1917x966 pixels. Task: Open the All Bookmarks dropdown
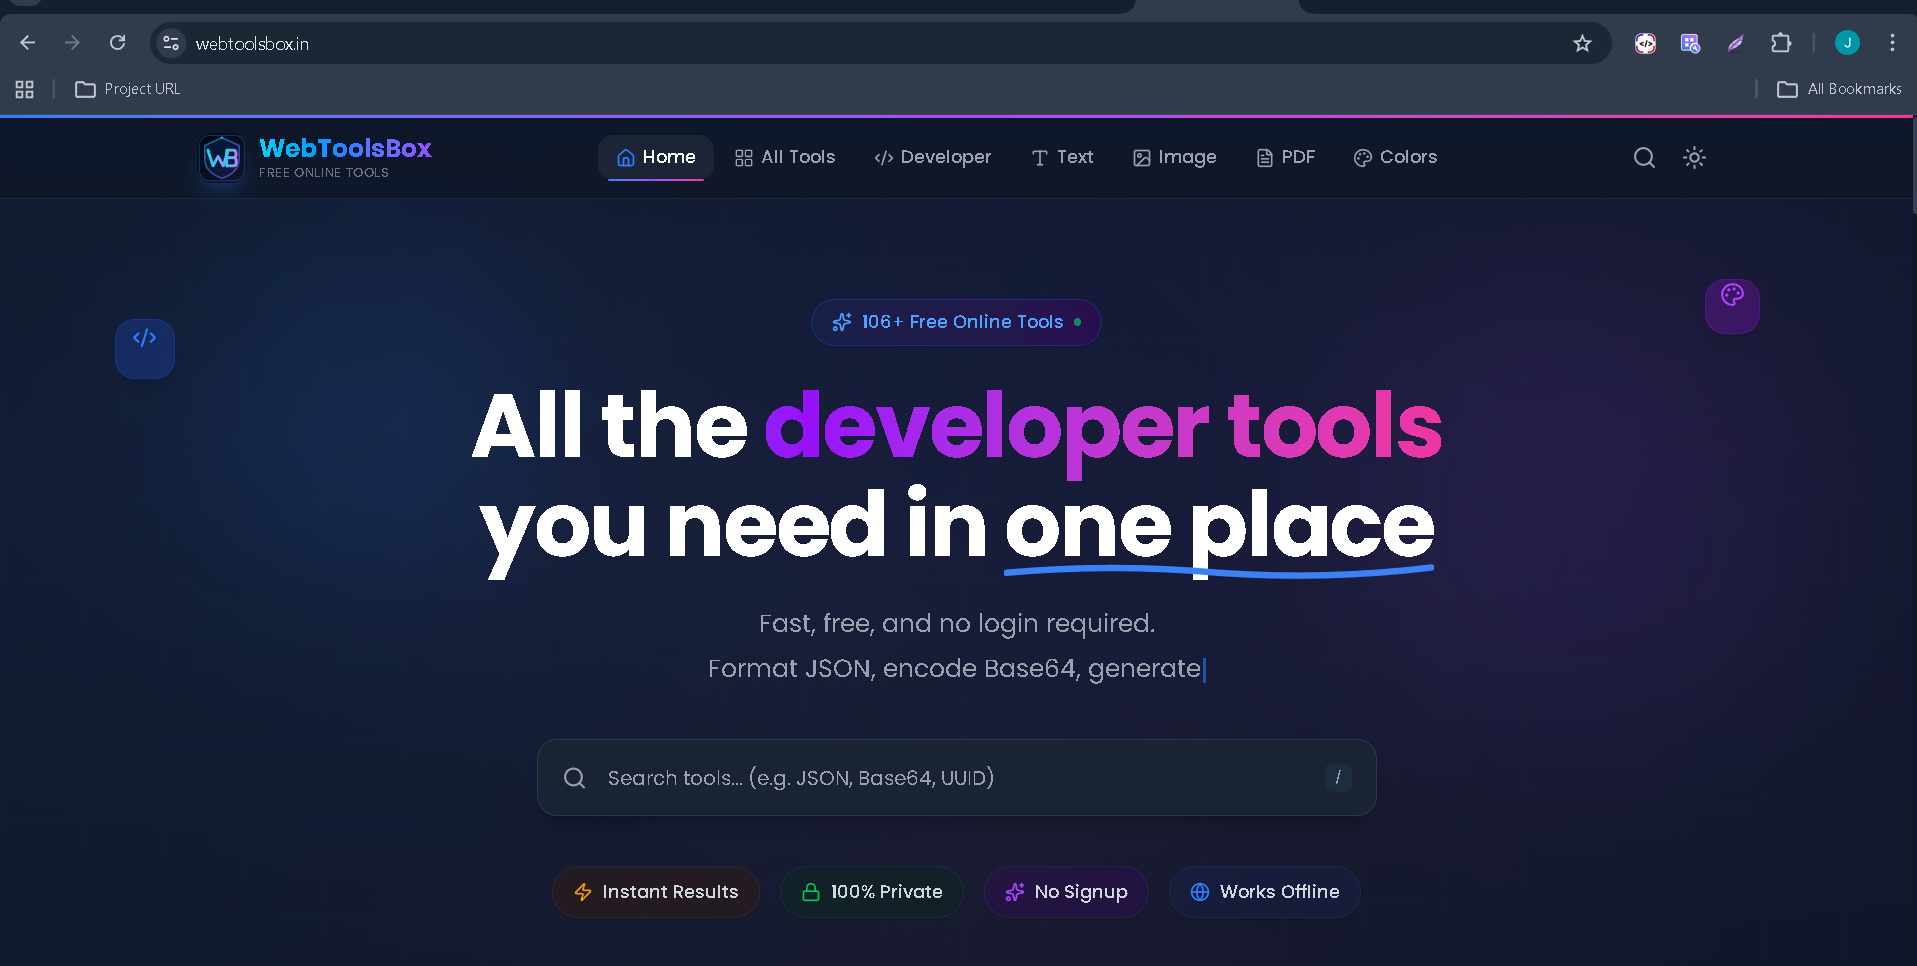[1838, 89]
